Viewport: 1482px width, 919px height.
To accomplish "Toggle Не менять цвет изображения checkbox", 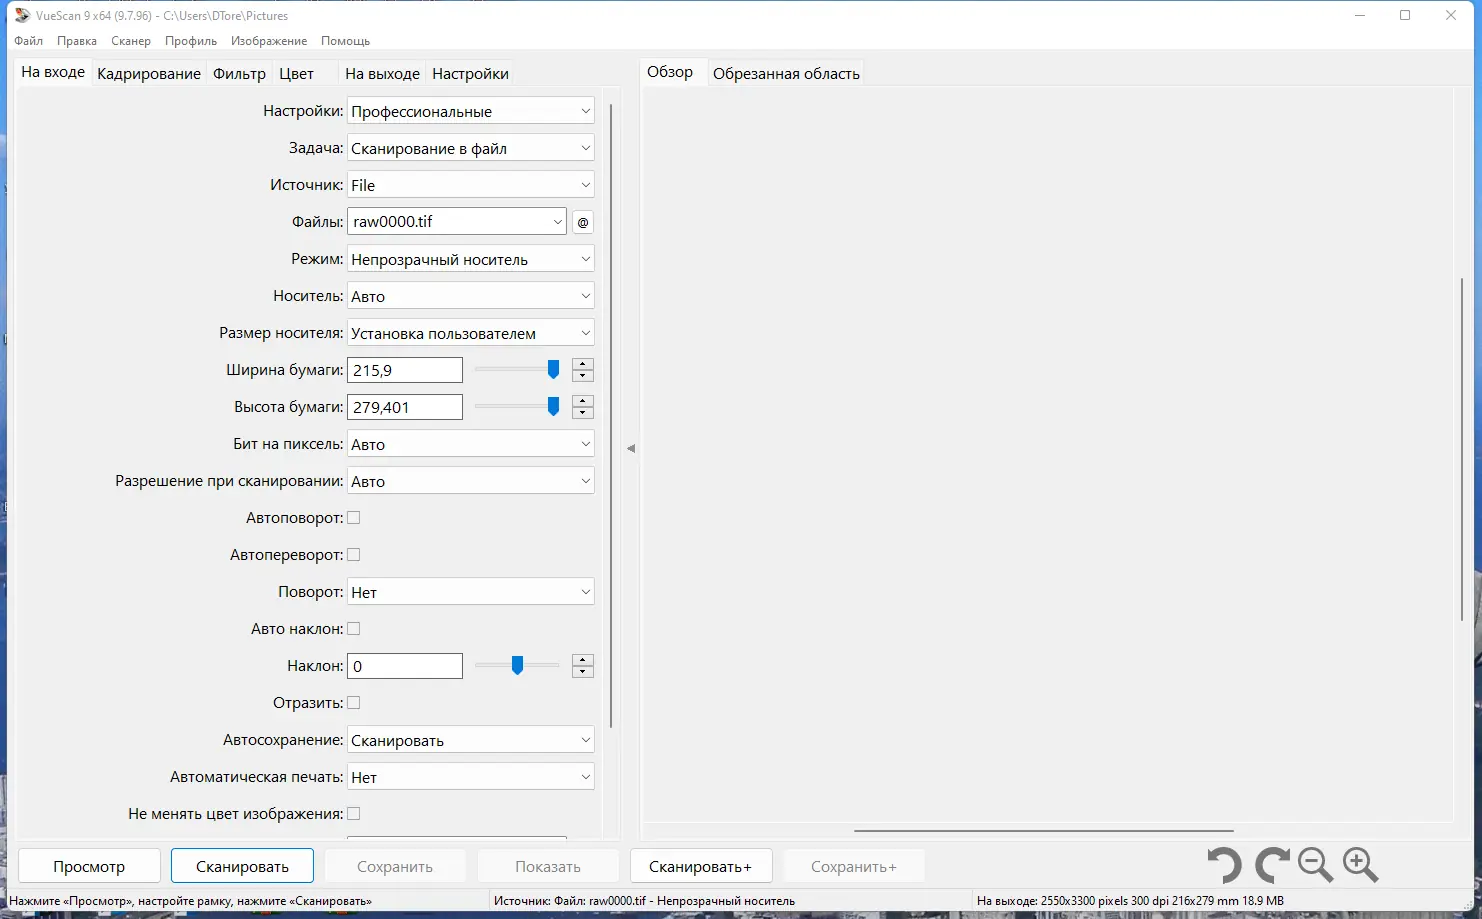I will (x=353, y=814).
